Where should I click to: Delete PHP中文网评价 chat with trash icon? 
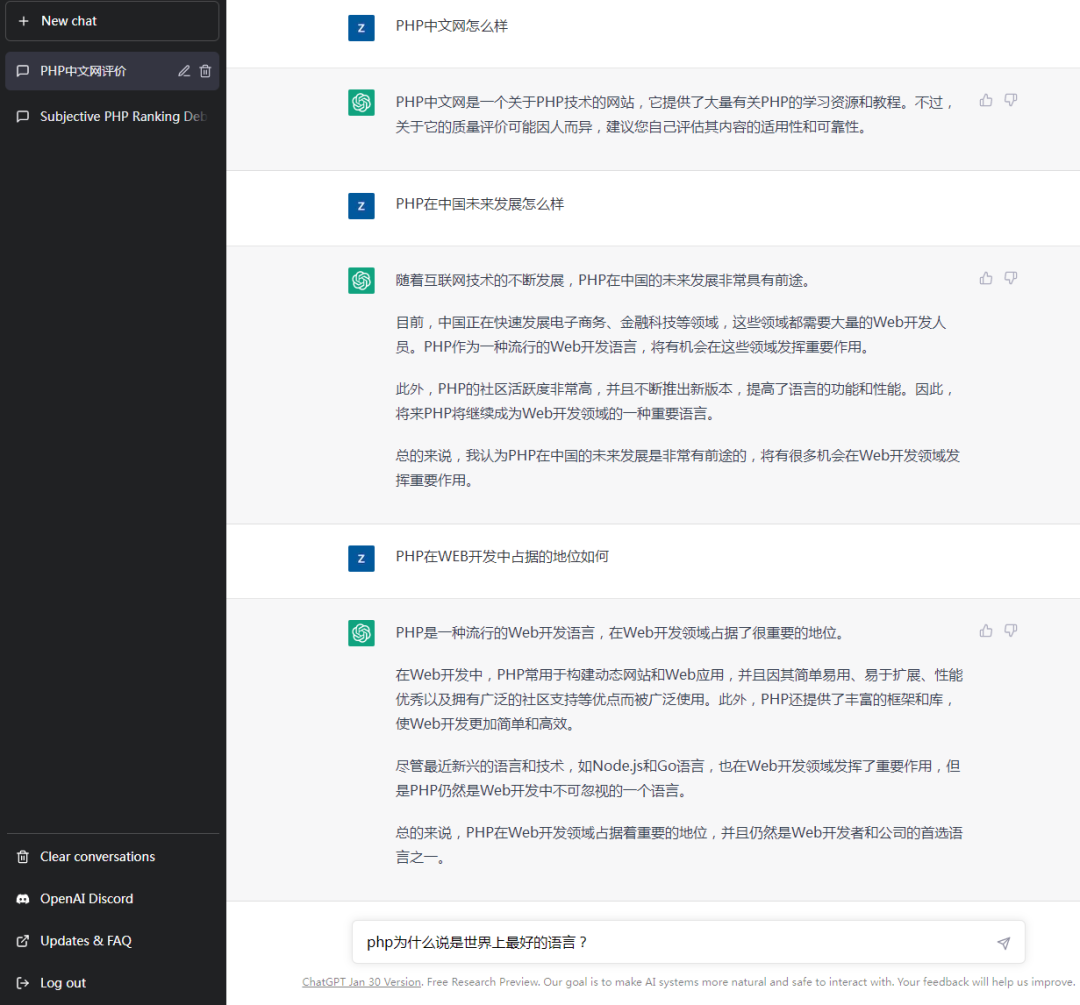pyautogui.click(x=205, y=71)
